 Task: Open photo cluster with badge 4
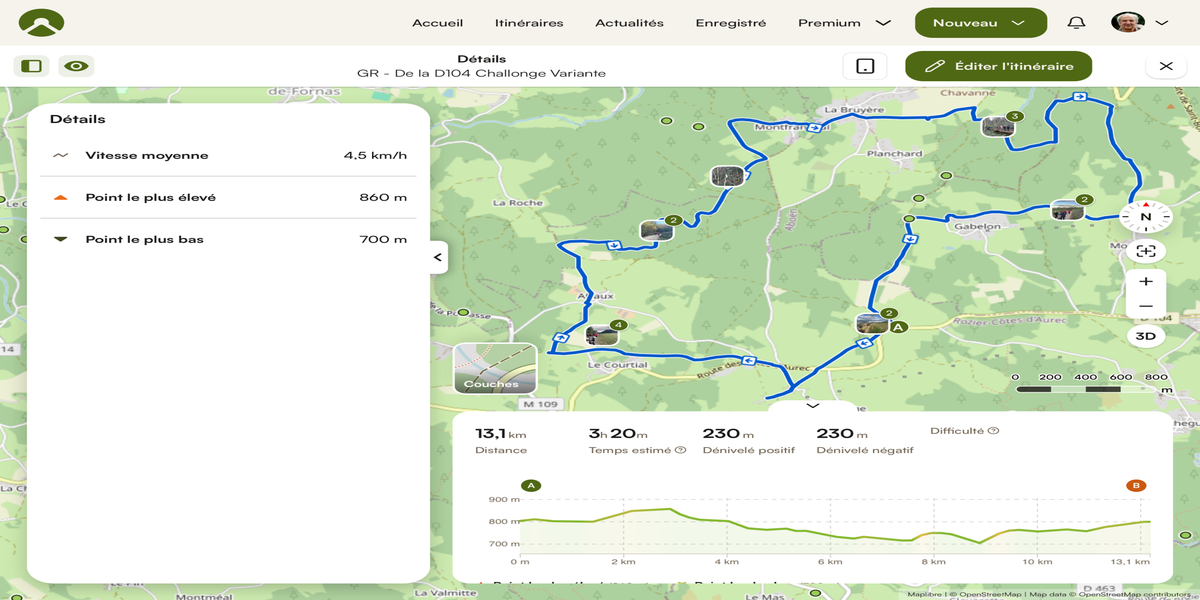(x=602, y=335)
